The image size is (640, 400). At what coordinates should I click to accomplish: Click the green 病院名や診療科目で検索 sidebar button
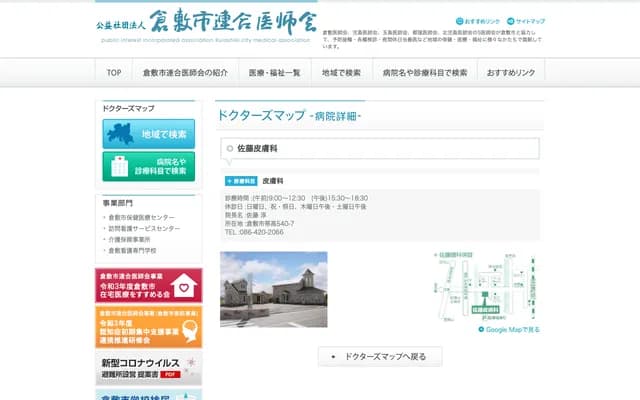coord(148,166)
